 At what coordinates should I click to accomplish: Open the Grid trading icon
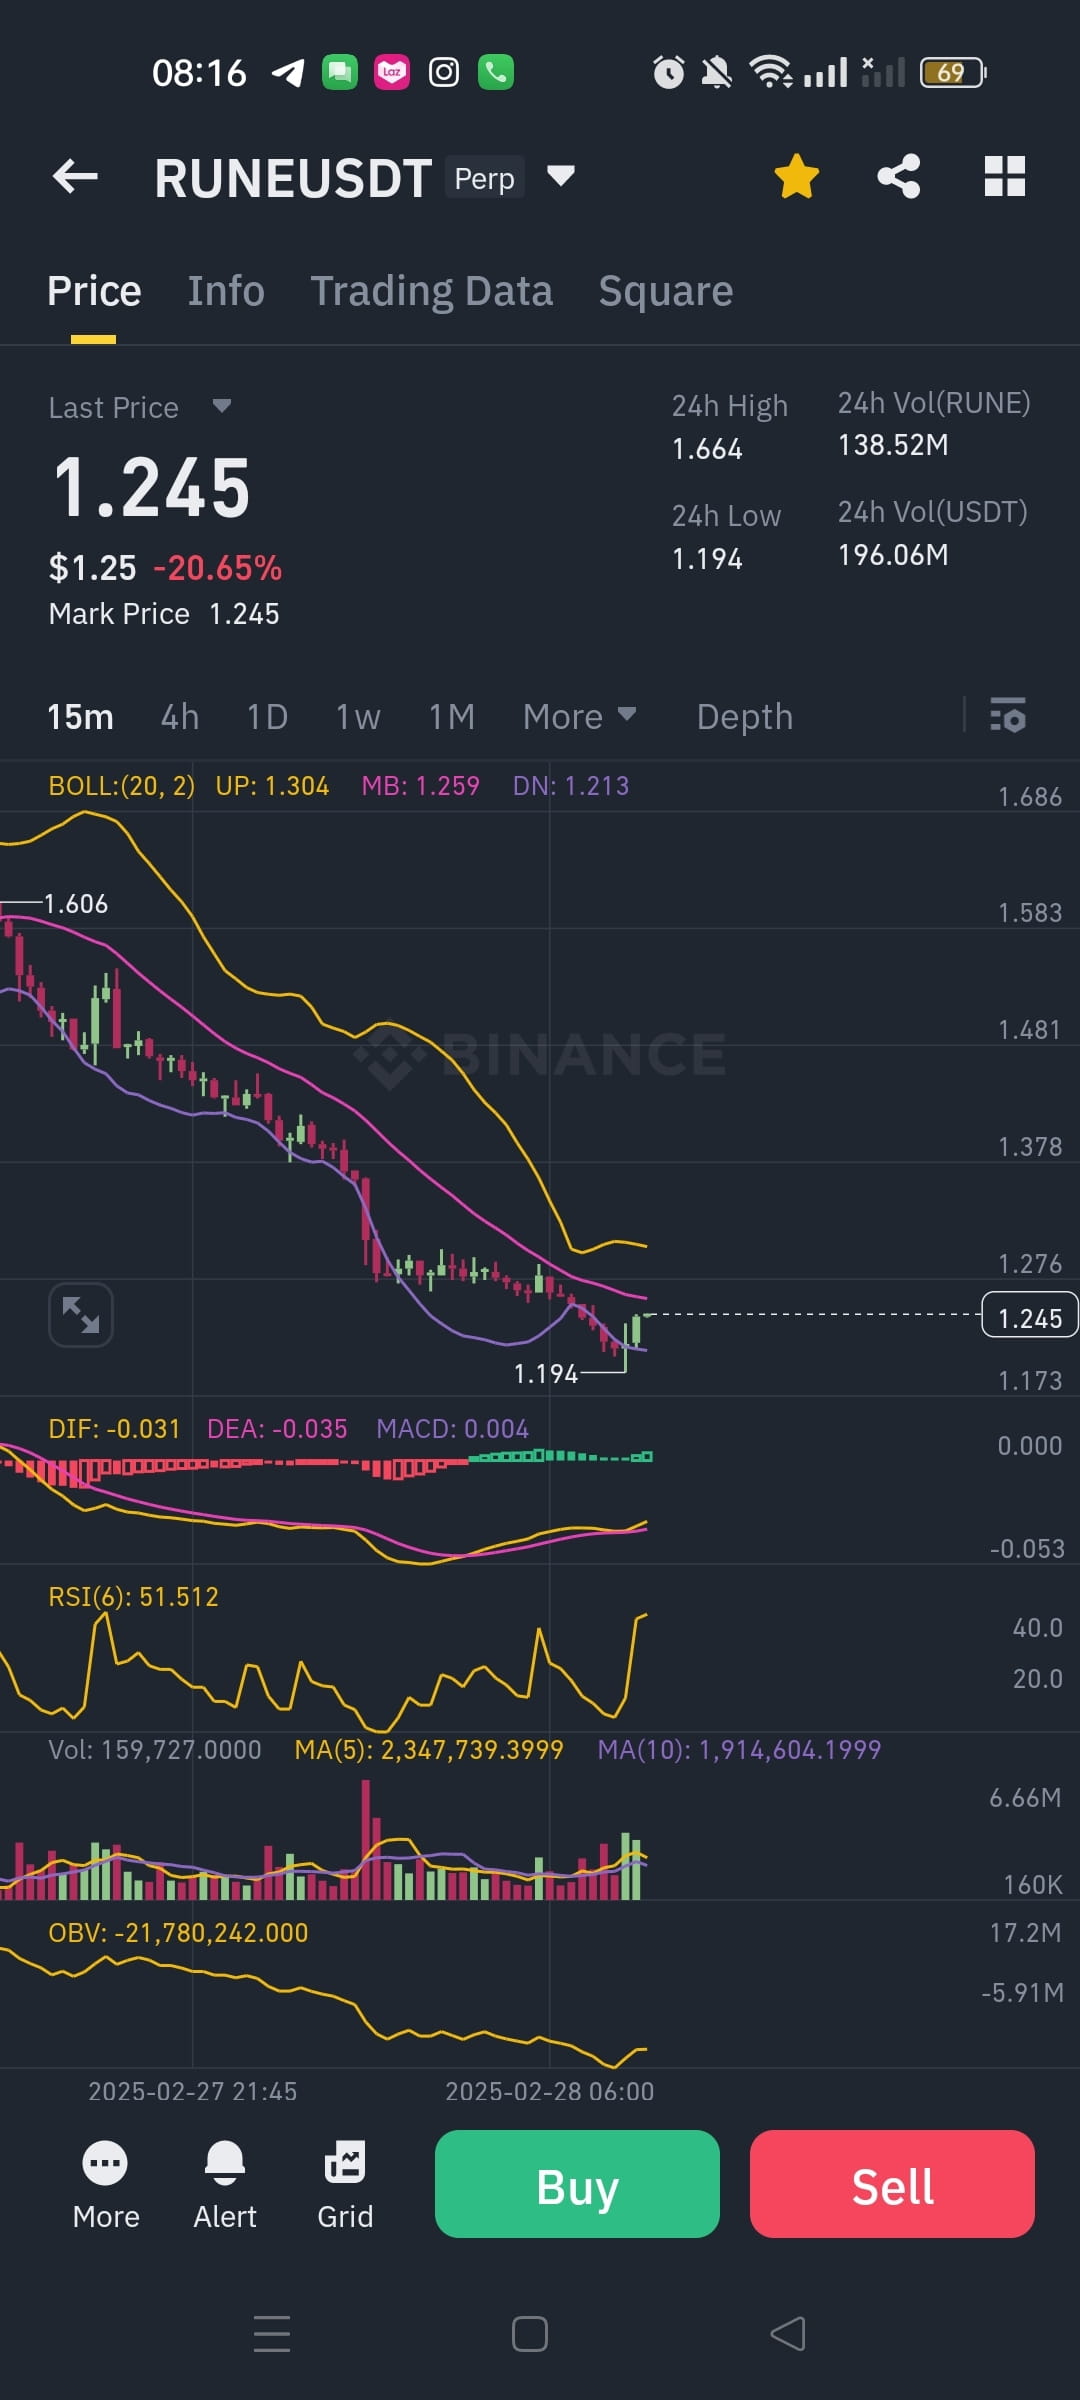(x=345, y=2186)
